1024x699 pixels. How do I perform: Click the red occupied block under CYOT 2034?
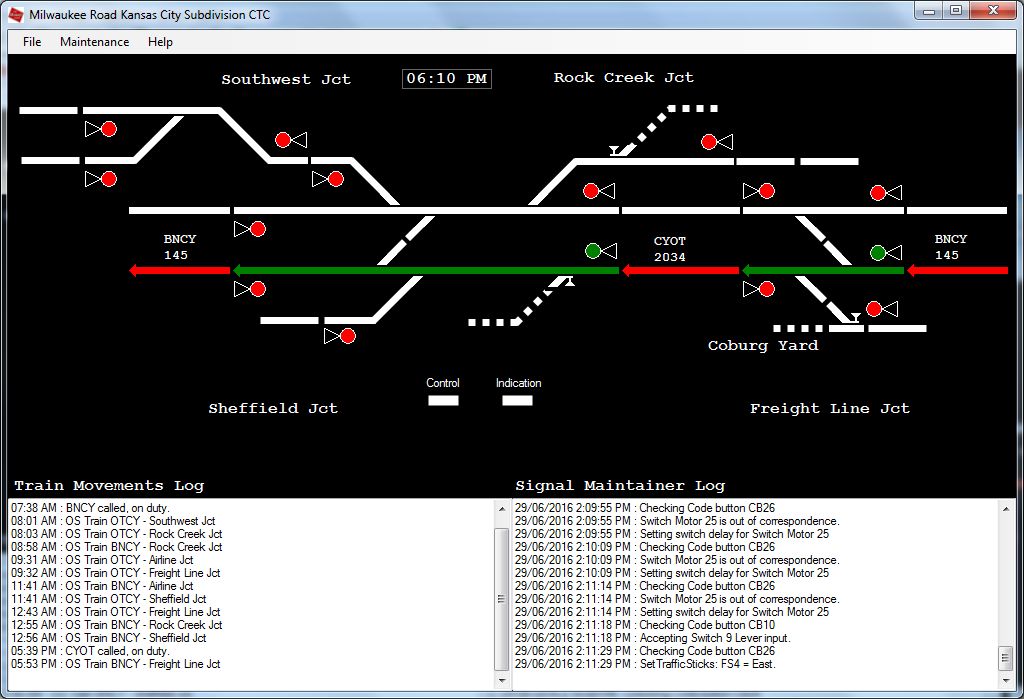(x=680, y=270)
